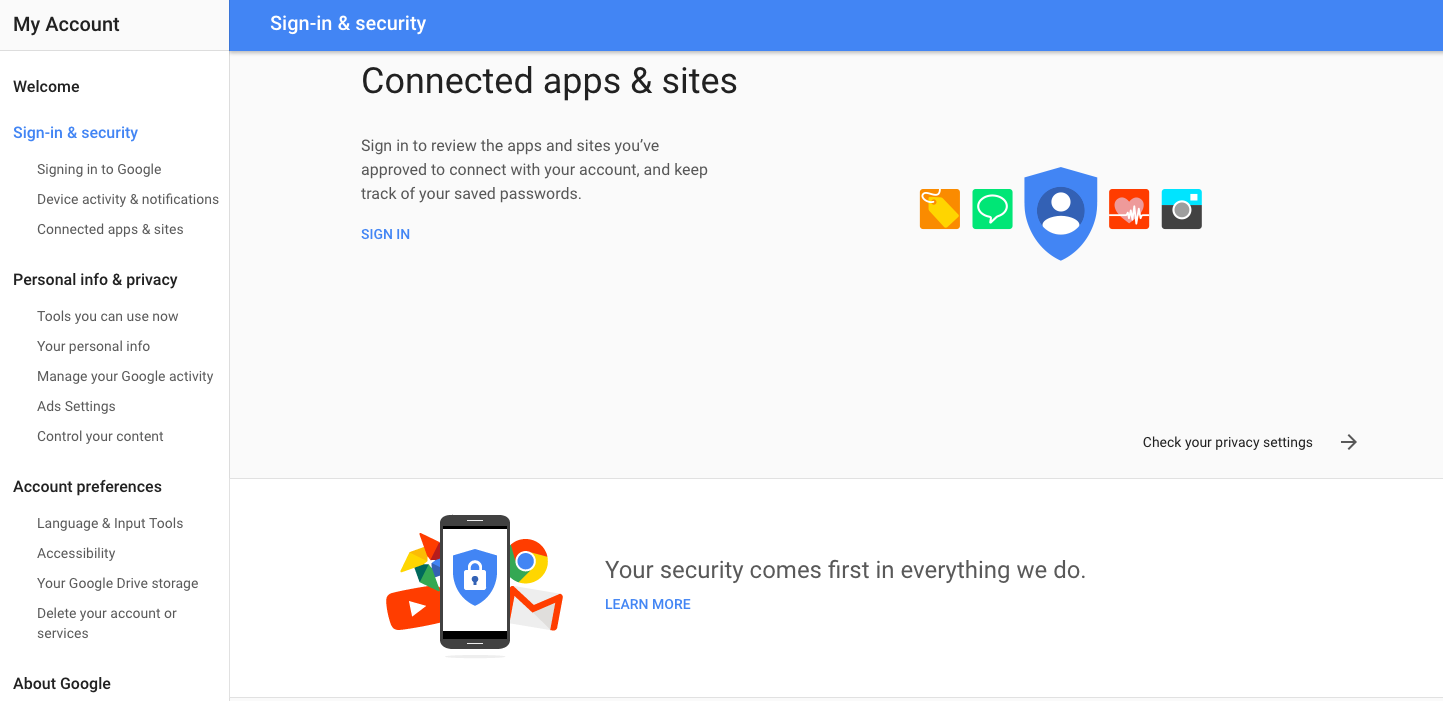Viewport: 1443px width, 701px height.
Task: Select Sign-in & security in sidebar
Action: pyautogui.click(x=75, y=133)
